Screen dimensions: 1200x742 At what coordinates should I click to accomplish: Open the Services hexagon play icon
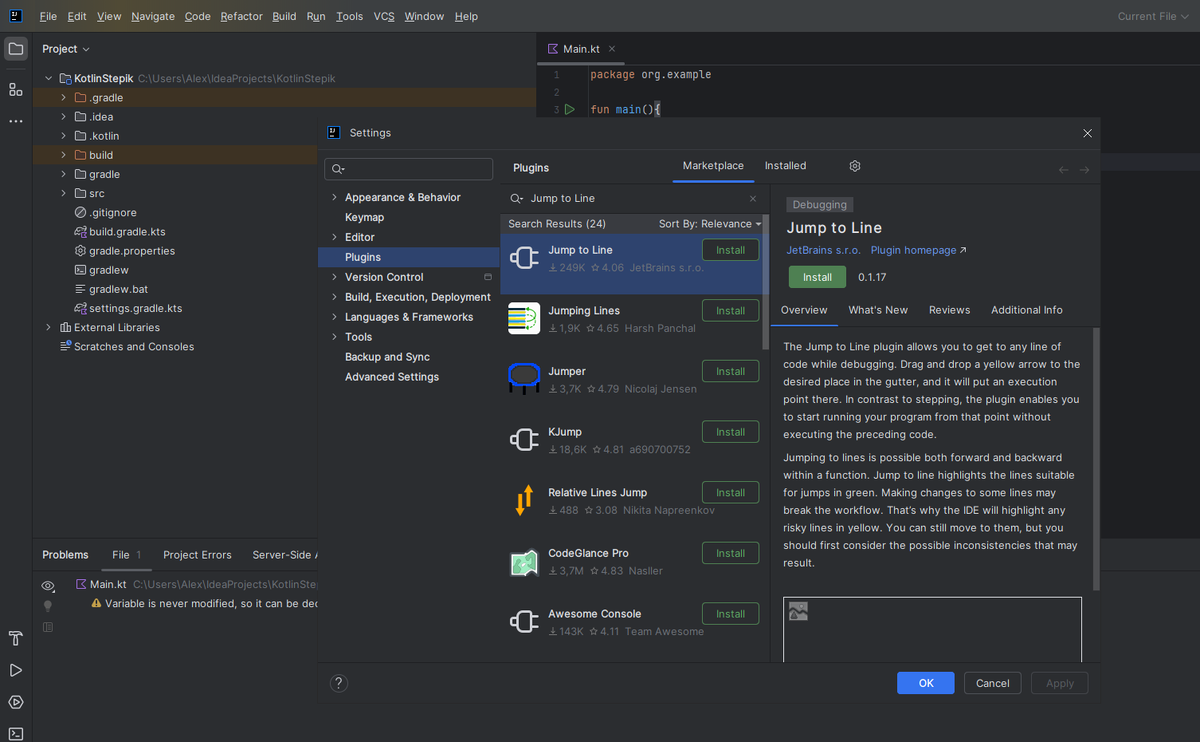point(16,702)
